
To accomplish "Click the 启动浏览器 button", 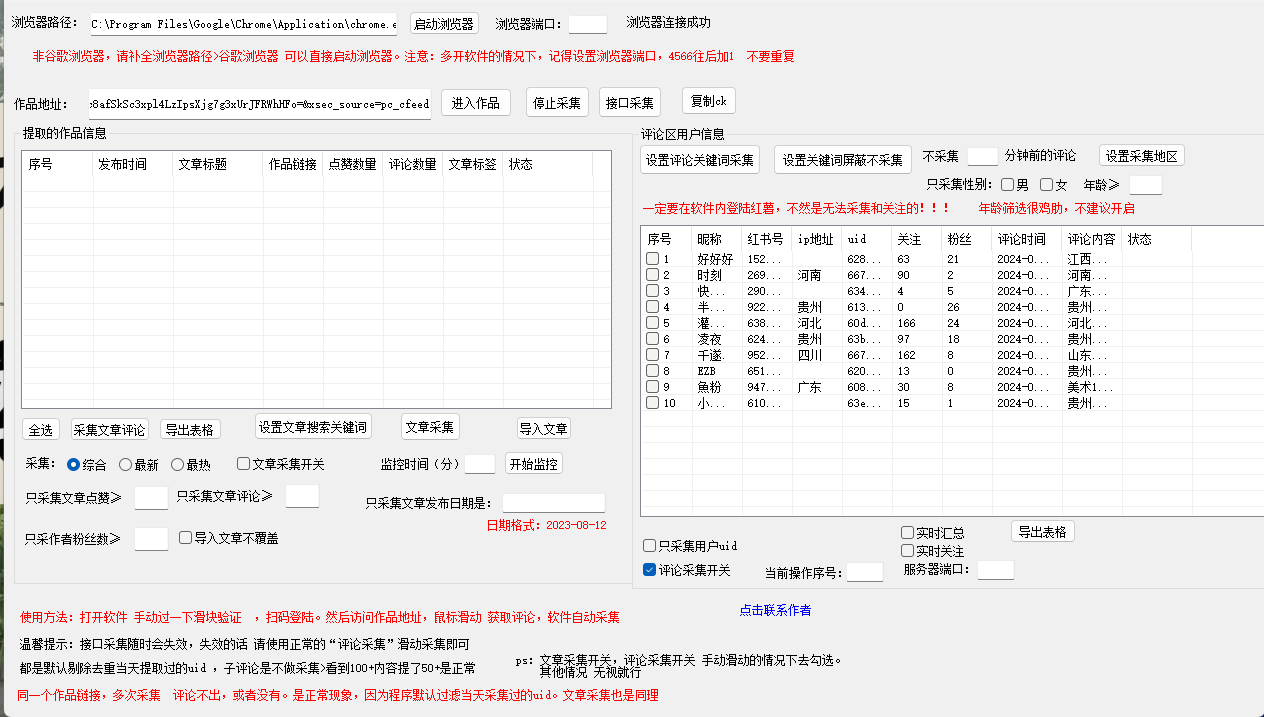I will pyautogui.click(x=444, y=24).
